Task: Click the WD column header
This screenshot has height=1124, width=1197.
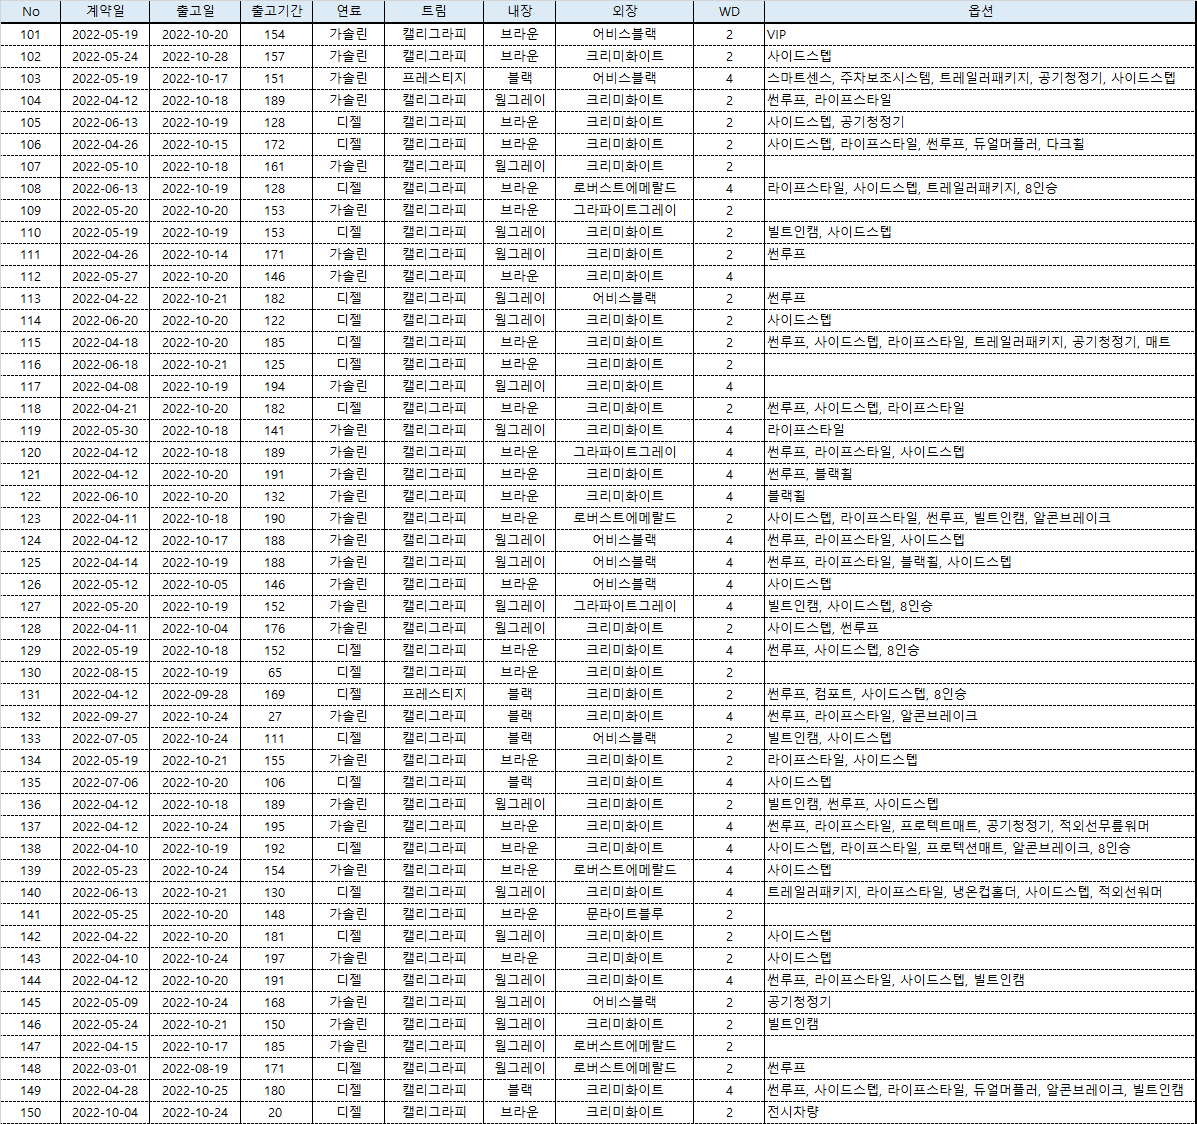Action: [729, 11]
